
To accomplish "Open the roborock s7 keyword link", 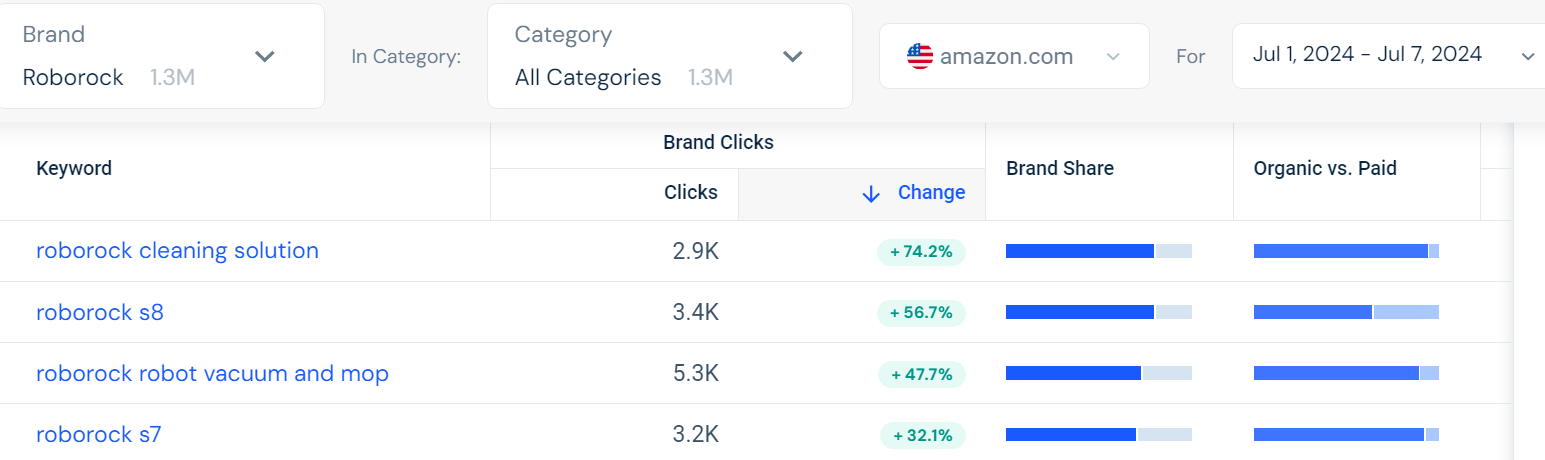I will (99, 435).
